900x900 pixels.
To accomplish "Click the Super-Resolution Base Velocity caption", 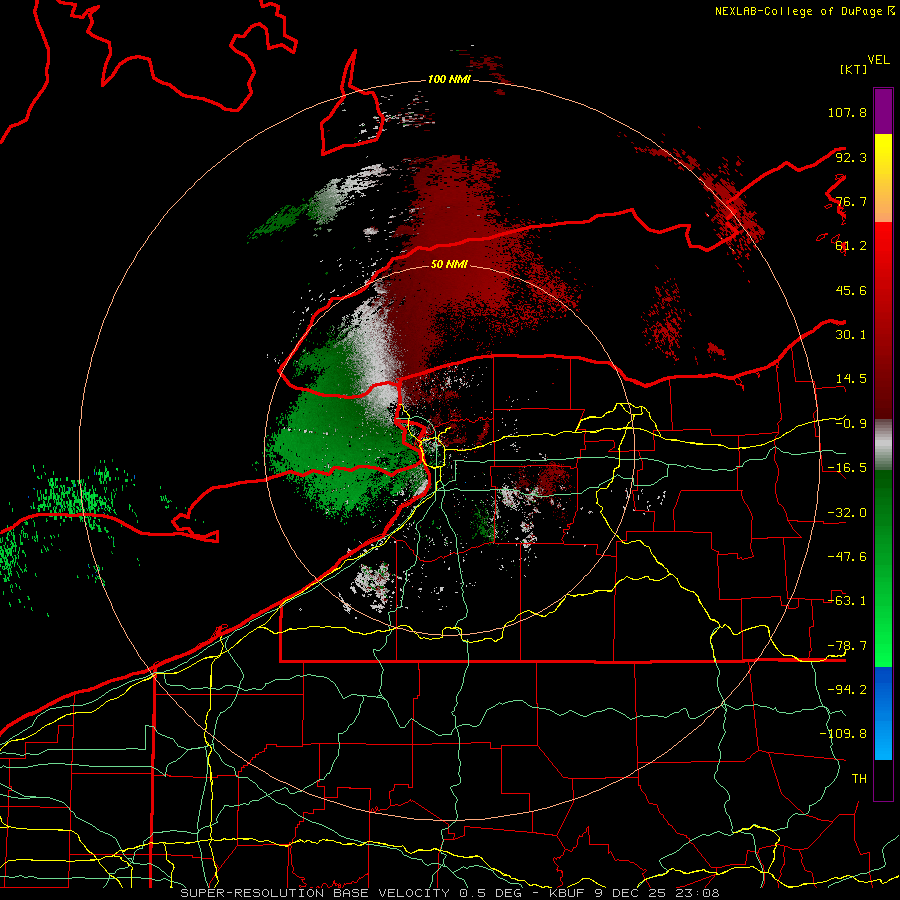I will click(449, 893).
